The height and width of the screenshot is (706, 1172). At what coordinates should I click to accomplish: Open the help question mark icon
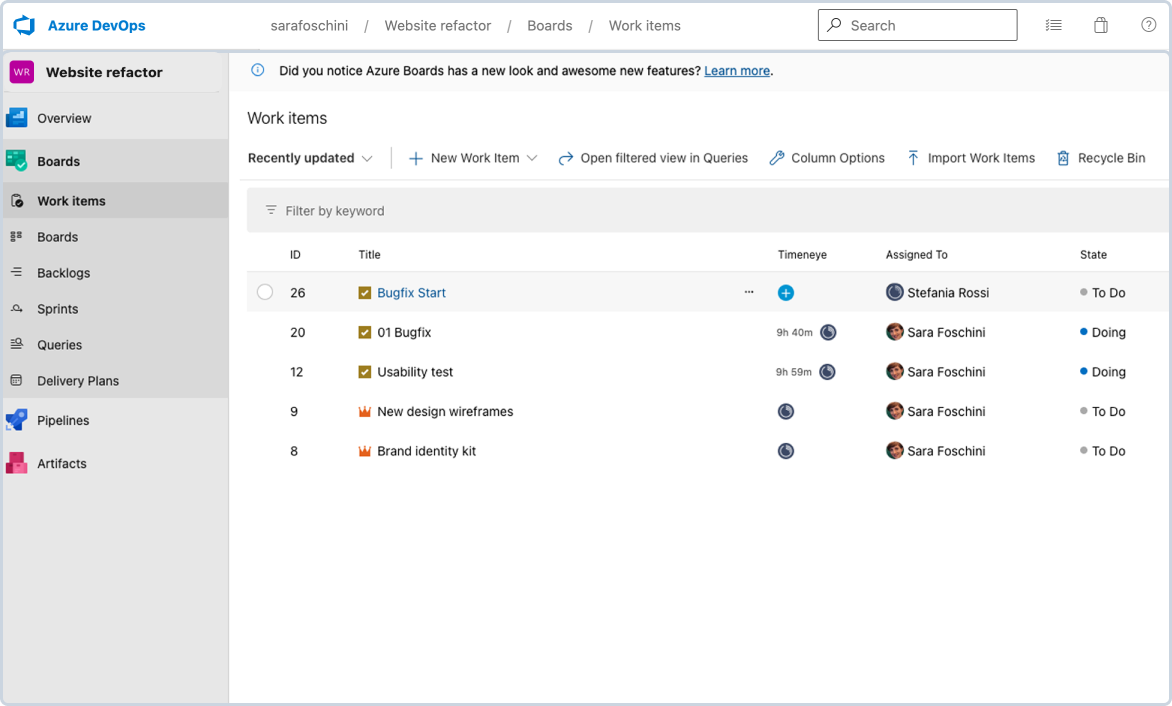click(1148, 25)
